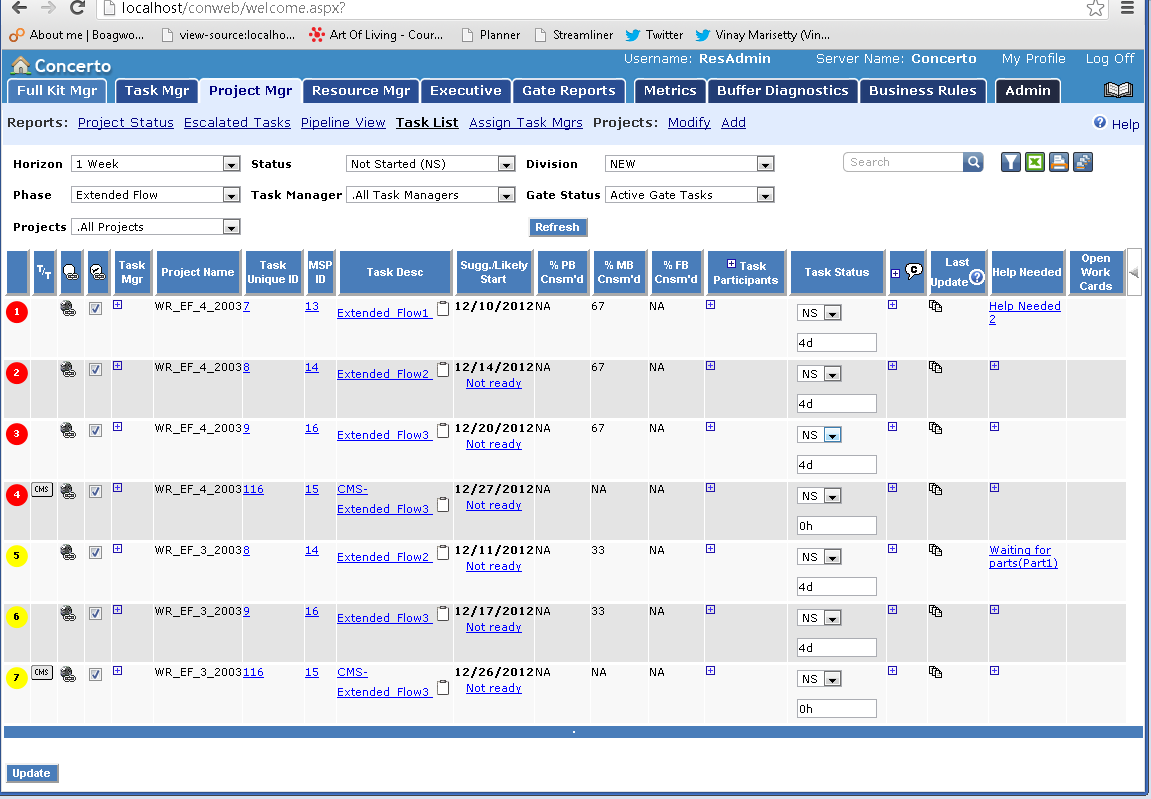Toggle the checkbox in row 2
The height and width of the screenshot is (799, 1151).
click(95, 369)
